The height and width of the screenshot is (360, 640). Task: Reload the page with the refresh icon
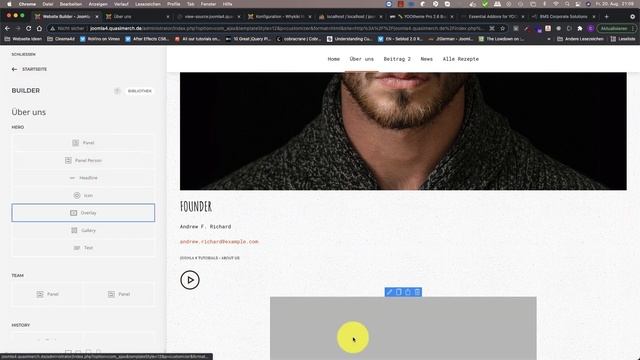coord(29,28)
